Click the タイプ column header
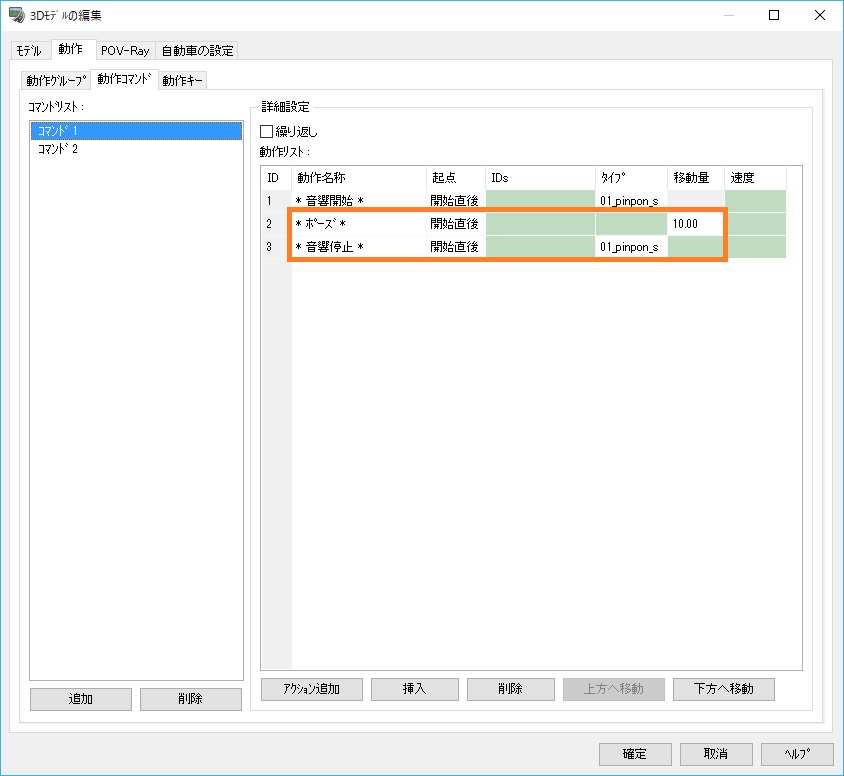The height and width of the screenshot is (776, 844). [631, 178]
